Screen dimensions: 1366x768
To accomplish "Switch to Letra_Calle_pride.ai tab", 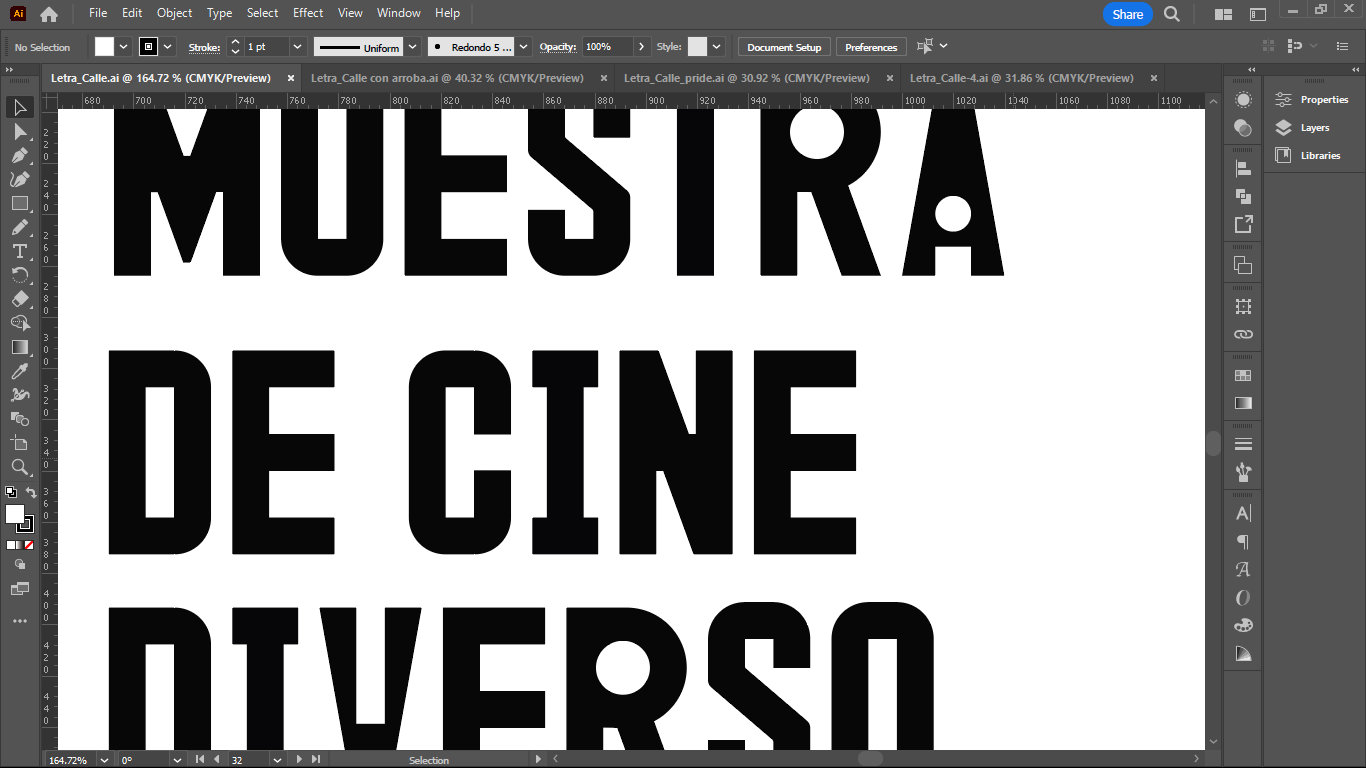I will 746,78.
